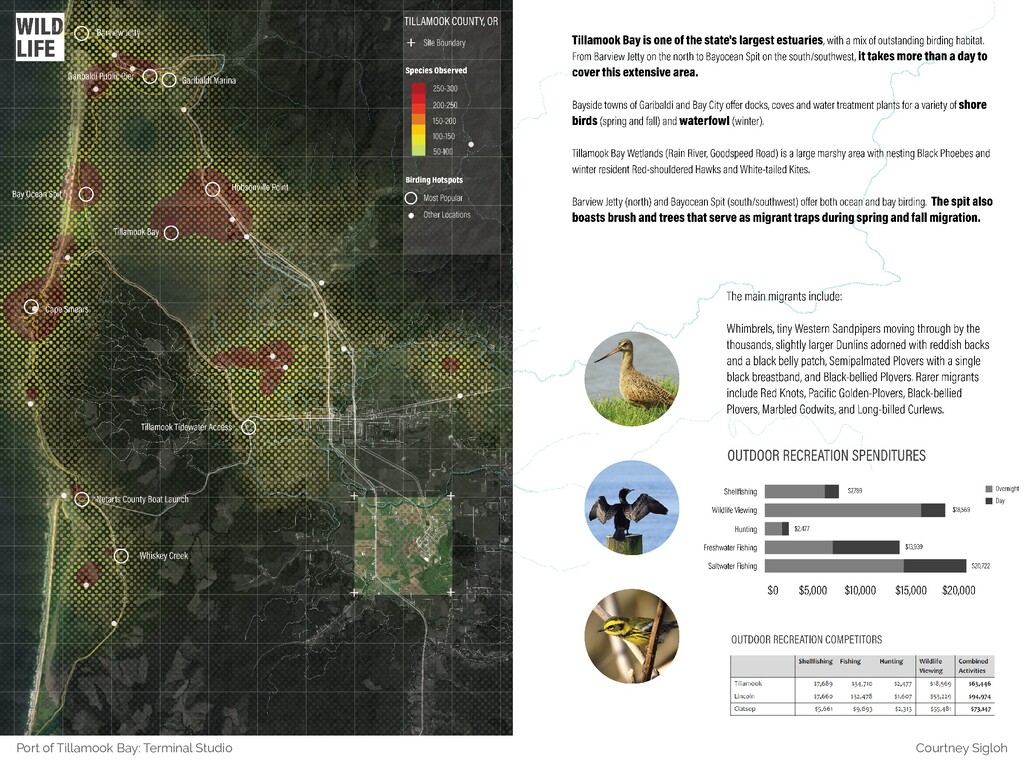
Task: Click the '100-150' species range label
Action: 444,136
